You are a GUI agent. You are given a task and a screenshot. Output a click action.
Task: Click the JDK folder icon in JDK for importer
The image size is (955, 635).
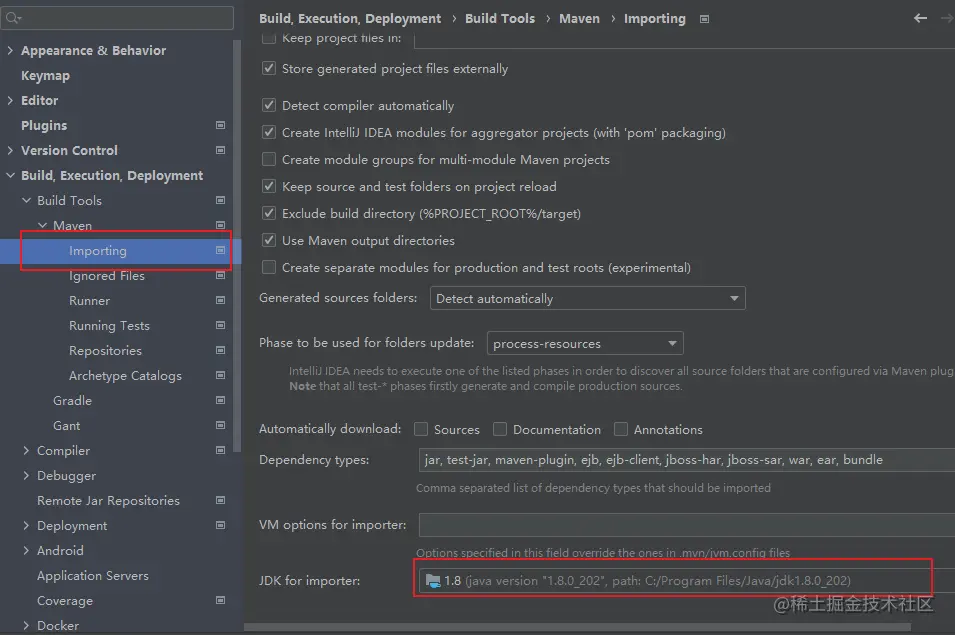(x=433, y=581)
